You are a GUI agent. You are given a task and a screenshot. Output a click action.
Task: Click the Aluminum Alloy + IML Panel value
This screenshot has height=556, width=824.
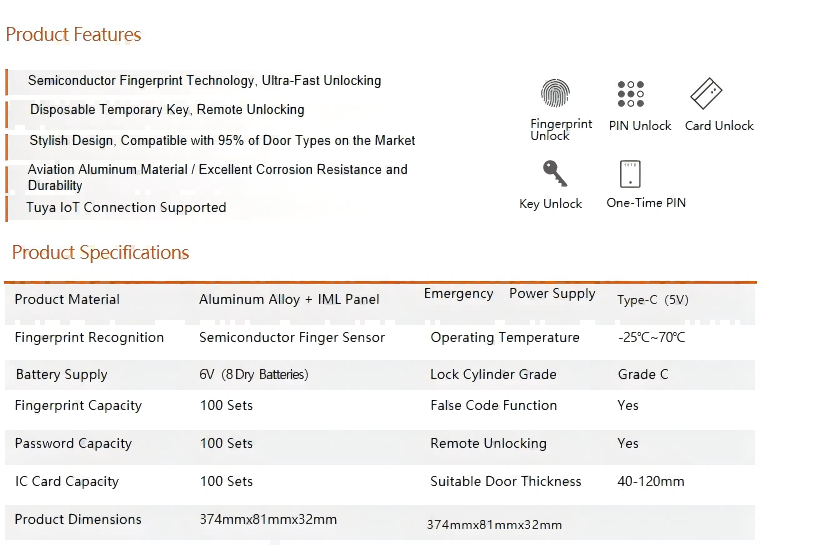coord(289,300)
